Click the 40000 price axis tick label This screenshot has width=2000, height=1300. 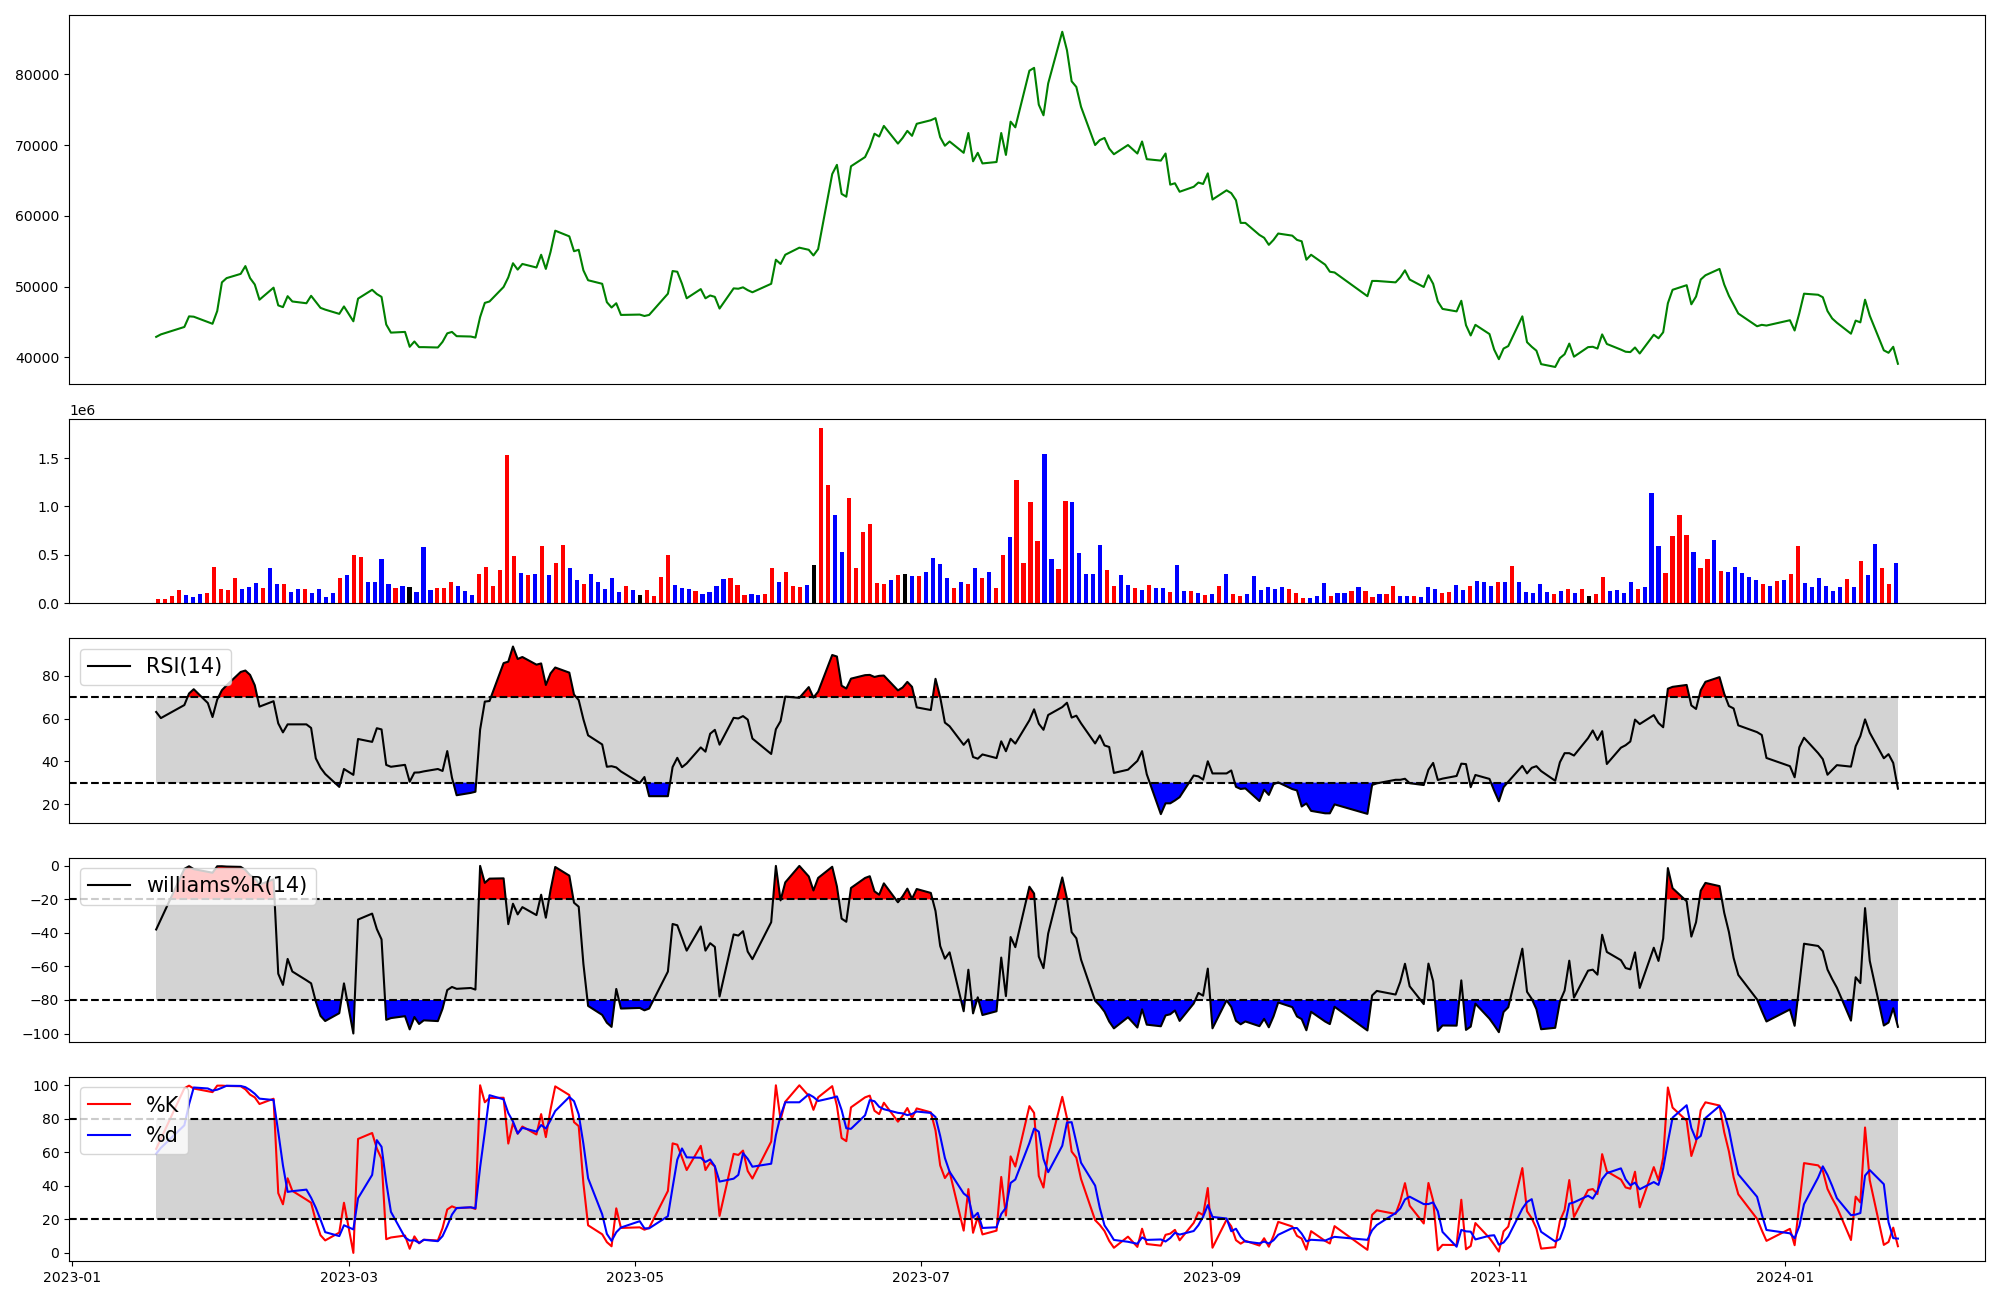37,358
